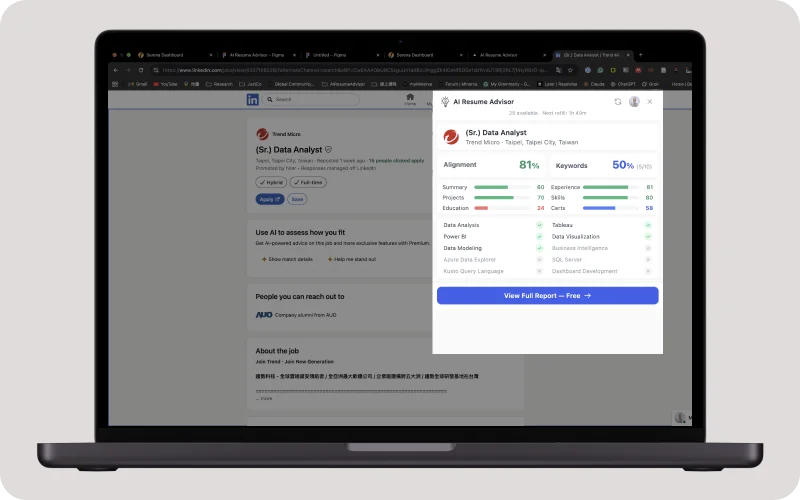Click the grey X beside Azure Data Explorer
This screenshot has height=500, width=800.
coord(539,260)
